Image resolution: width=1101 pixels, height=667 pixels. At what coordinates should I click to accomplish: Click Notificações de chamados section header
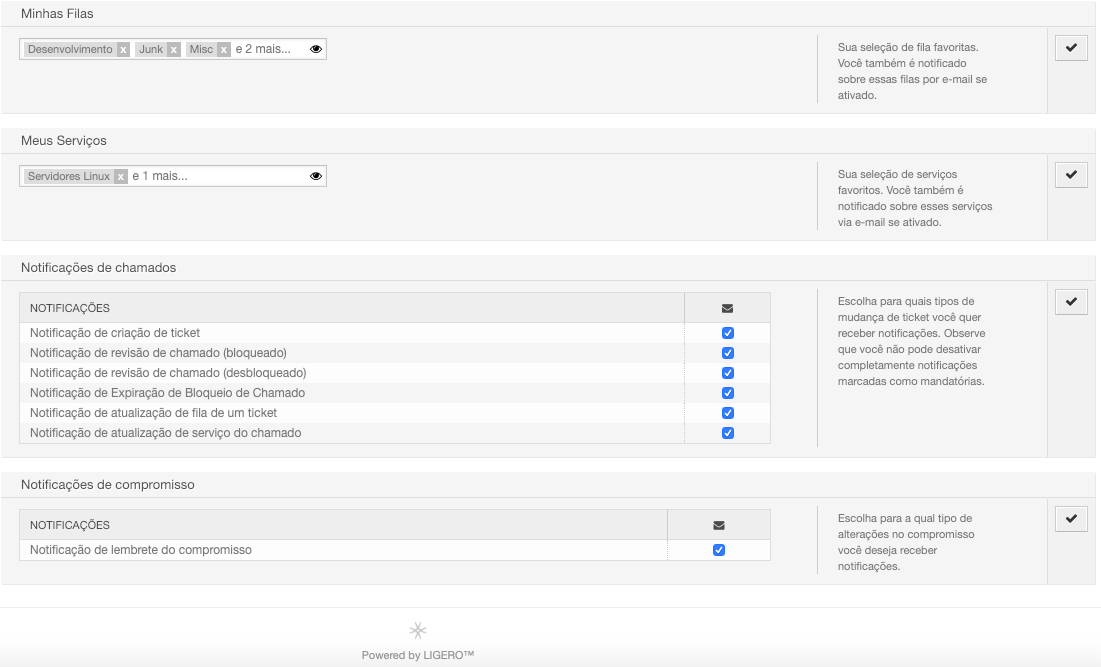click(x=98, y=268)
